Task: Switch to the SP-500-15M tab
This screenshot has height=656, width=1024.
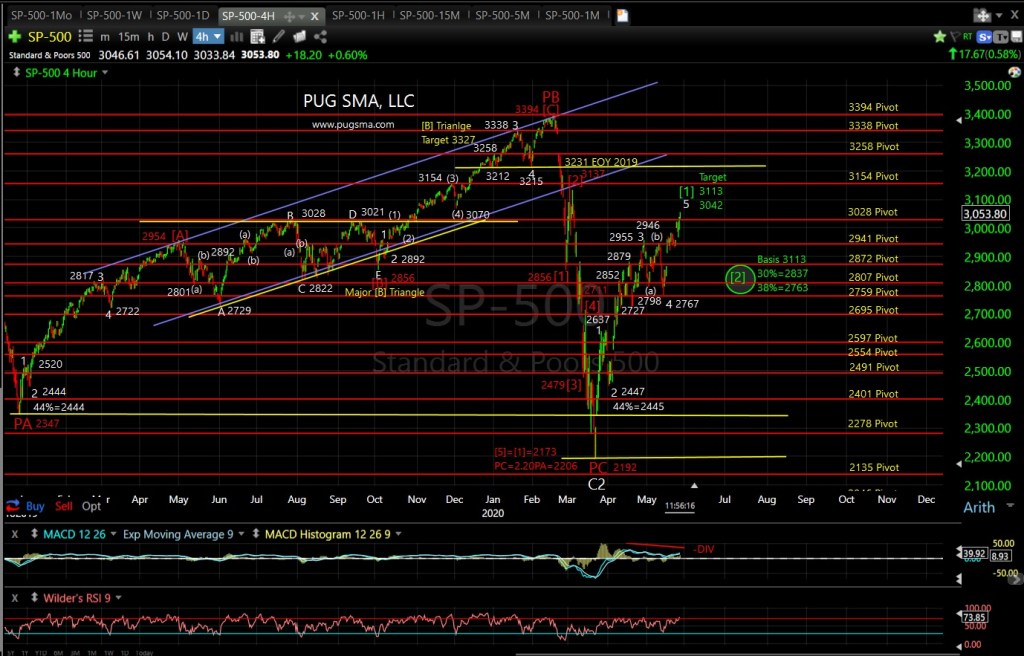Action: [x=429, y=15]
